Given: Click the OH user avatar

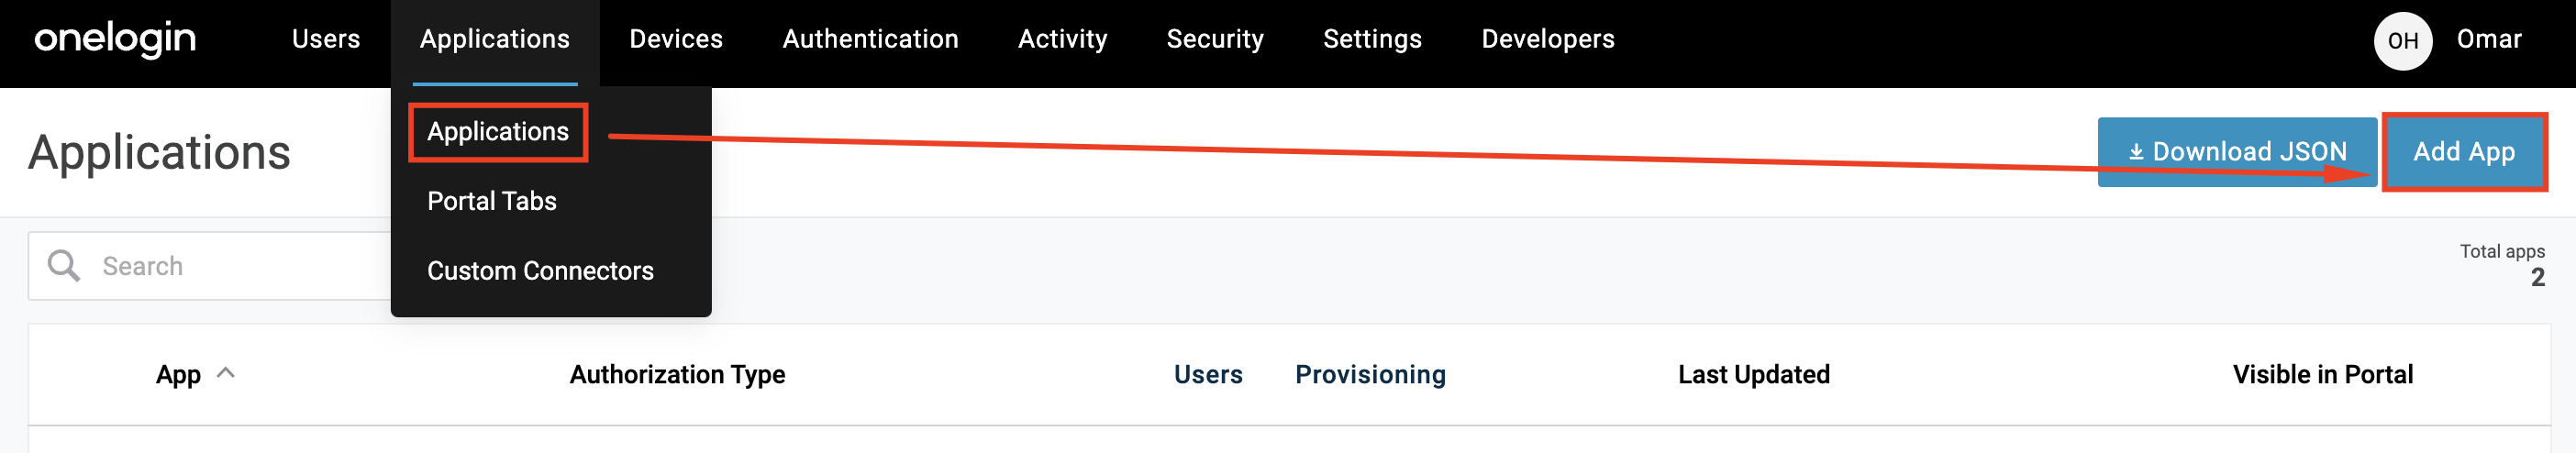Looking at the screenshot, I should click(x=2402, y=41).
